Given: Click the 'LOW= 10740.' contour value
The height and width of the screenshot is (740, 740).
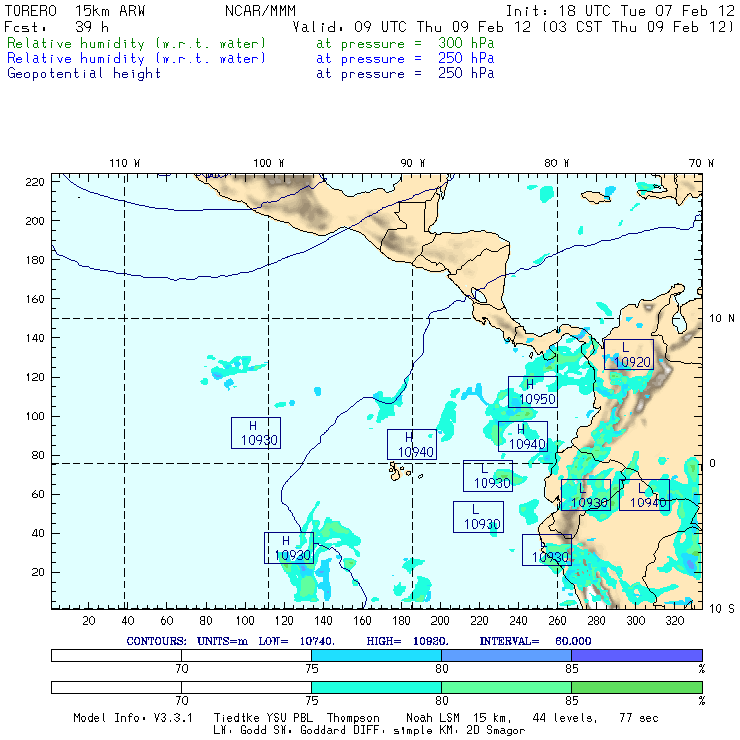Looking at the screenshot, I should click(x=296, y=641).
